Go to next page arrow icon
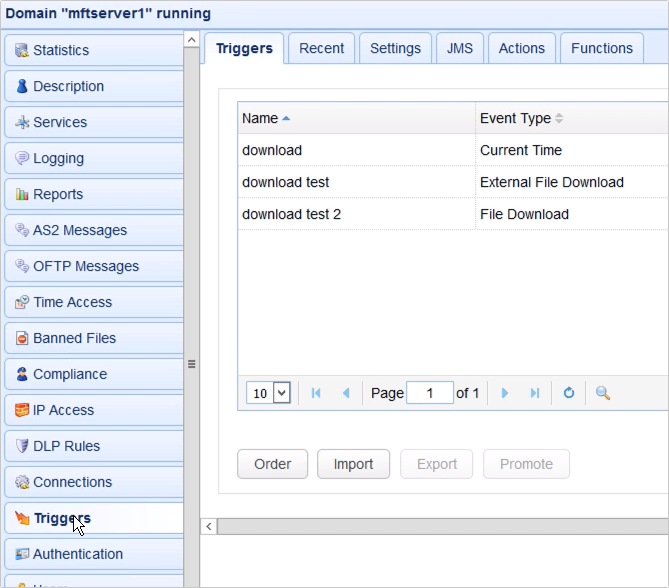The width and height of the screenshot is (669, 588). click(x=504, y=393)
